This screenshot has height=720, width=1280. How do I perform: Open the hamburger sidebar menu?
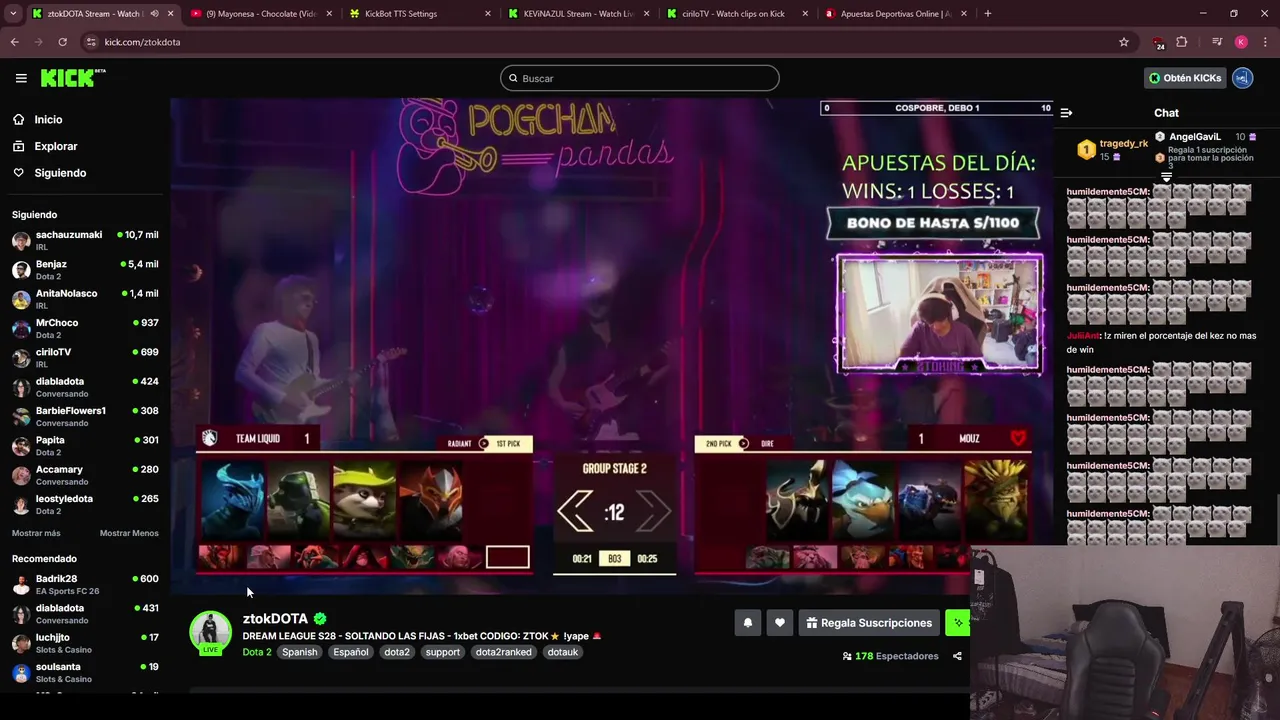click(x=21, y=78)
